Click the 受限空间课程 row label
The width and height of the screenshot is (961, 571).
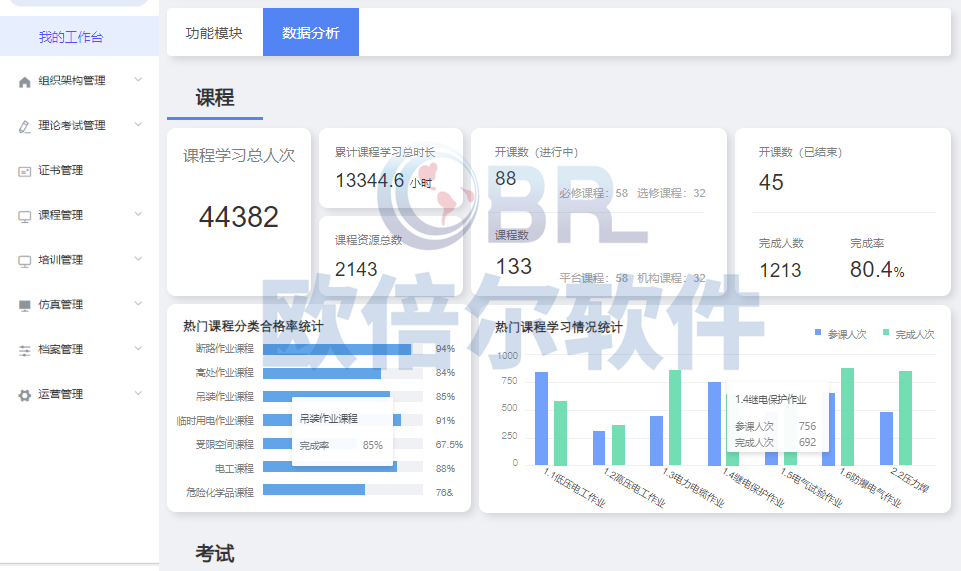click(224, 444)
